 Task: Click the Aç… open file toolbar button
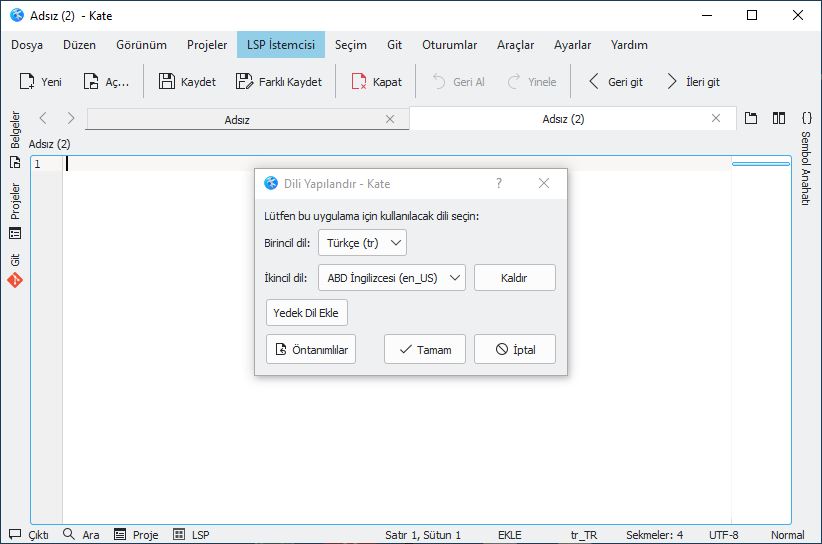click(x=106, y=82)
